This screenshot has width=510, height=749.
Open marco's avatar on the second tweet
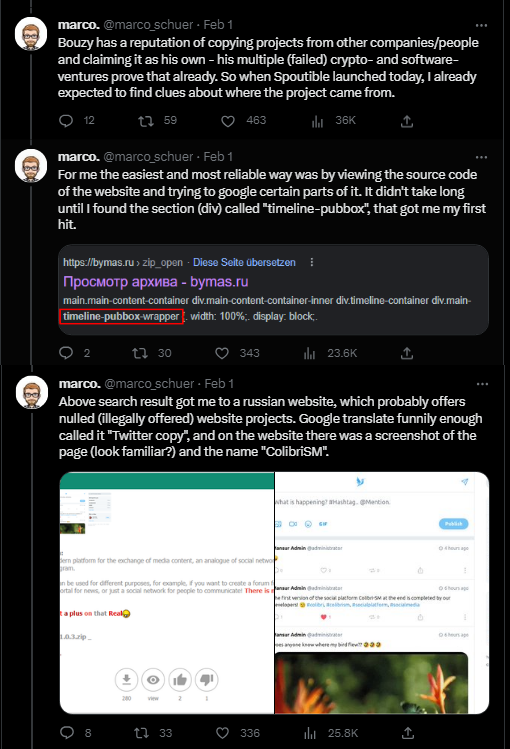tap(31, 165)
